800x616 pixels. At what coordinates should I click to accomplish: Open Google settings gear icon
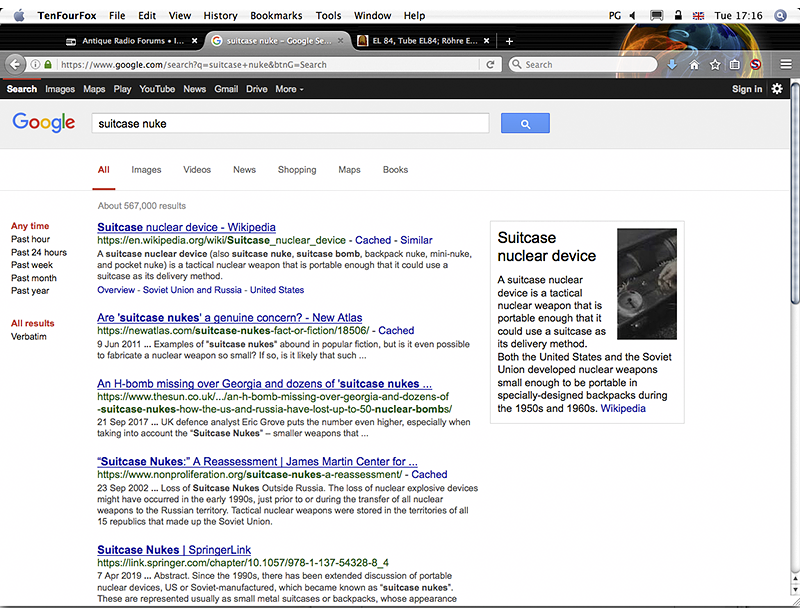pyautogui.click(x=777, y=89)
